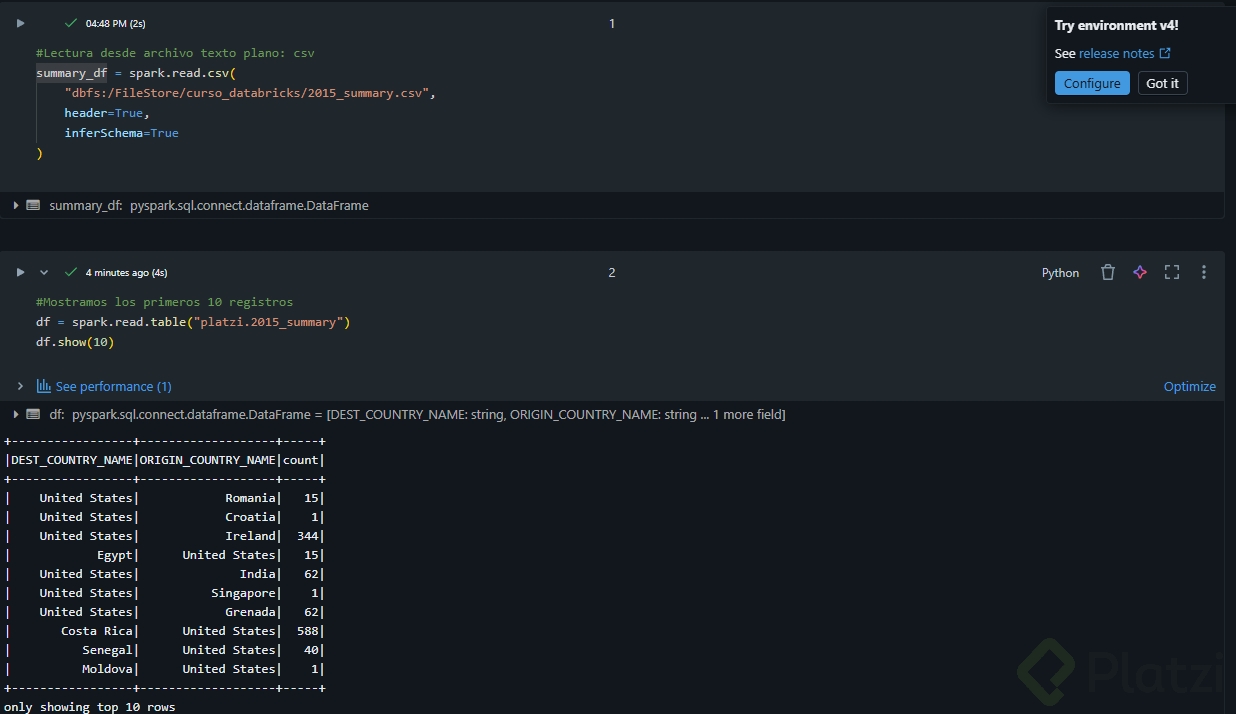Click the df DataFrame table icon
This screenshot has height=714, width=1236.
pyautogui.click(x=33, y=414)
